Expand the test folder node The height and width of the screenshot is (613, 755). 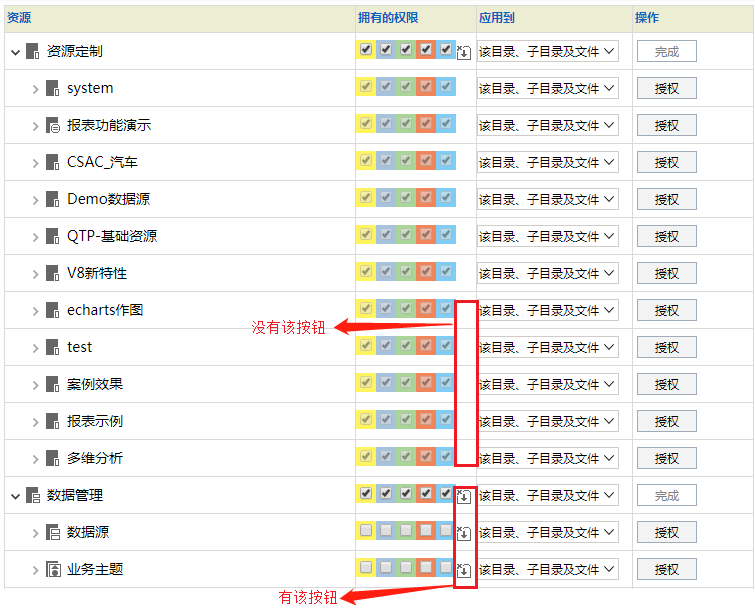click(36, 348)
